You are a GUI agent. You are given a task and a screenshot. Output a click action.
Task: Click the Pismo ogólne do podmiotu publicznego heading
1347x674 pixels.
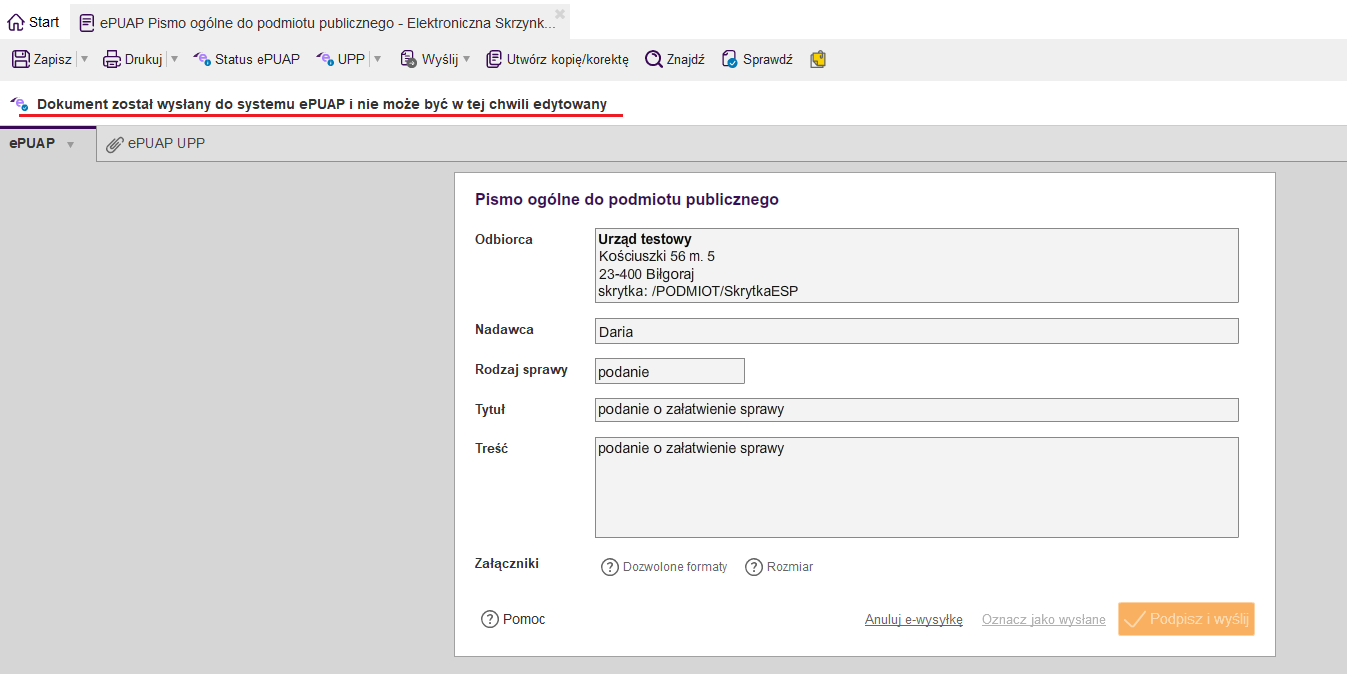pos(626,199)
